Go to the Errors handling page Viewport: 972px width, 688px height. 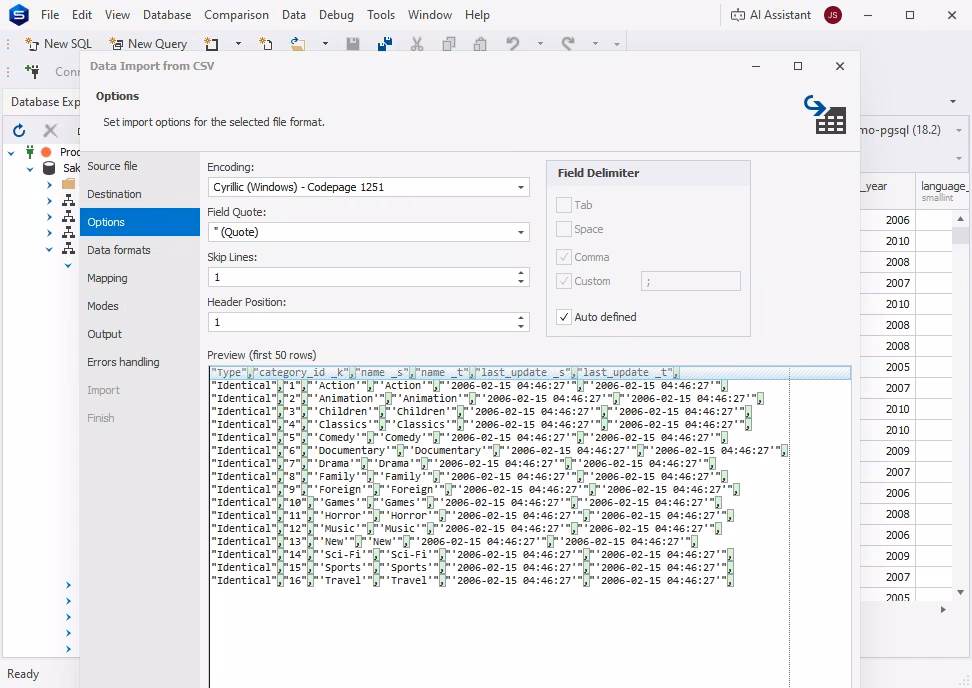pos(139,362)
